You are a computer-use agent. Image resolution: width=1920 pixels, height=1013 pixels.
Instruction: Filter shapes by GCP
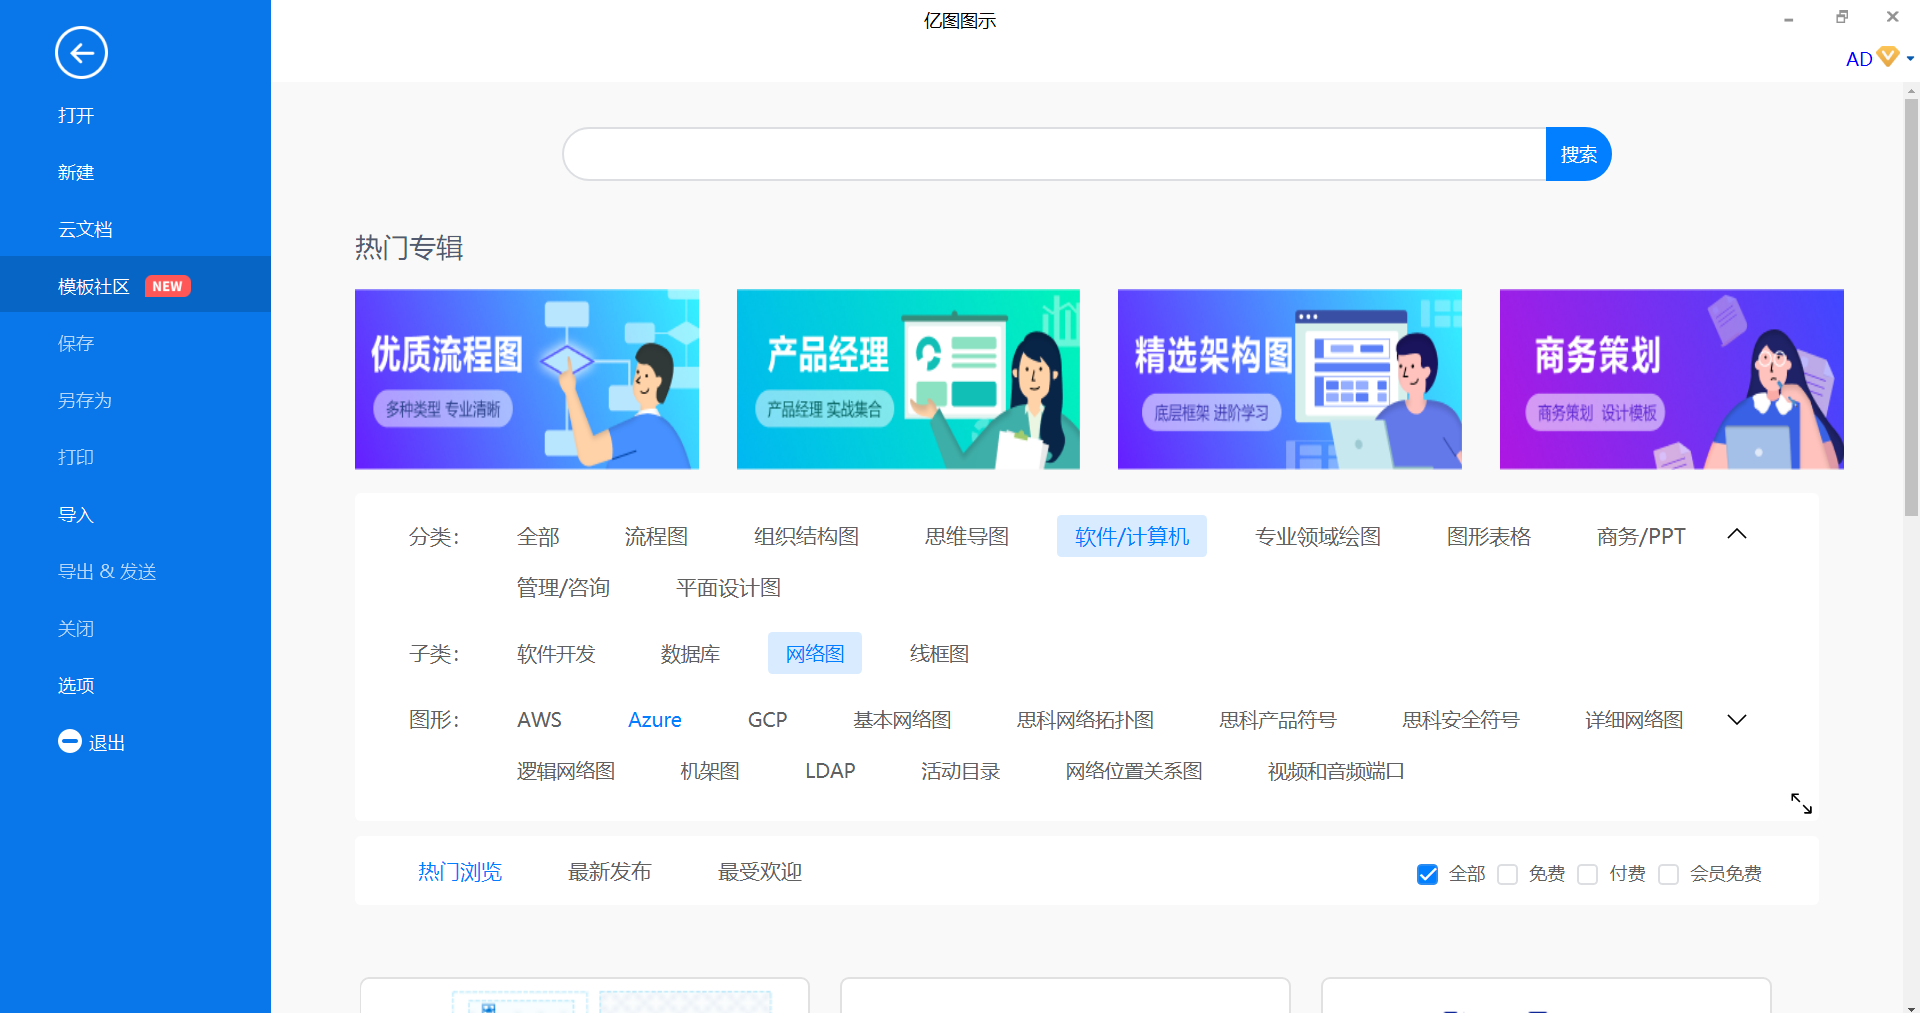tap(768, 720)
